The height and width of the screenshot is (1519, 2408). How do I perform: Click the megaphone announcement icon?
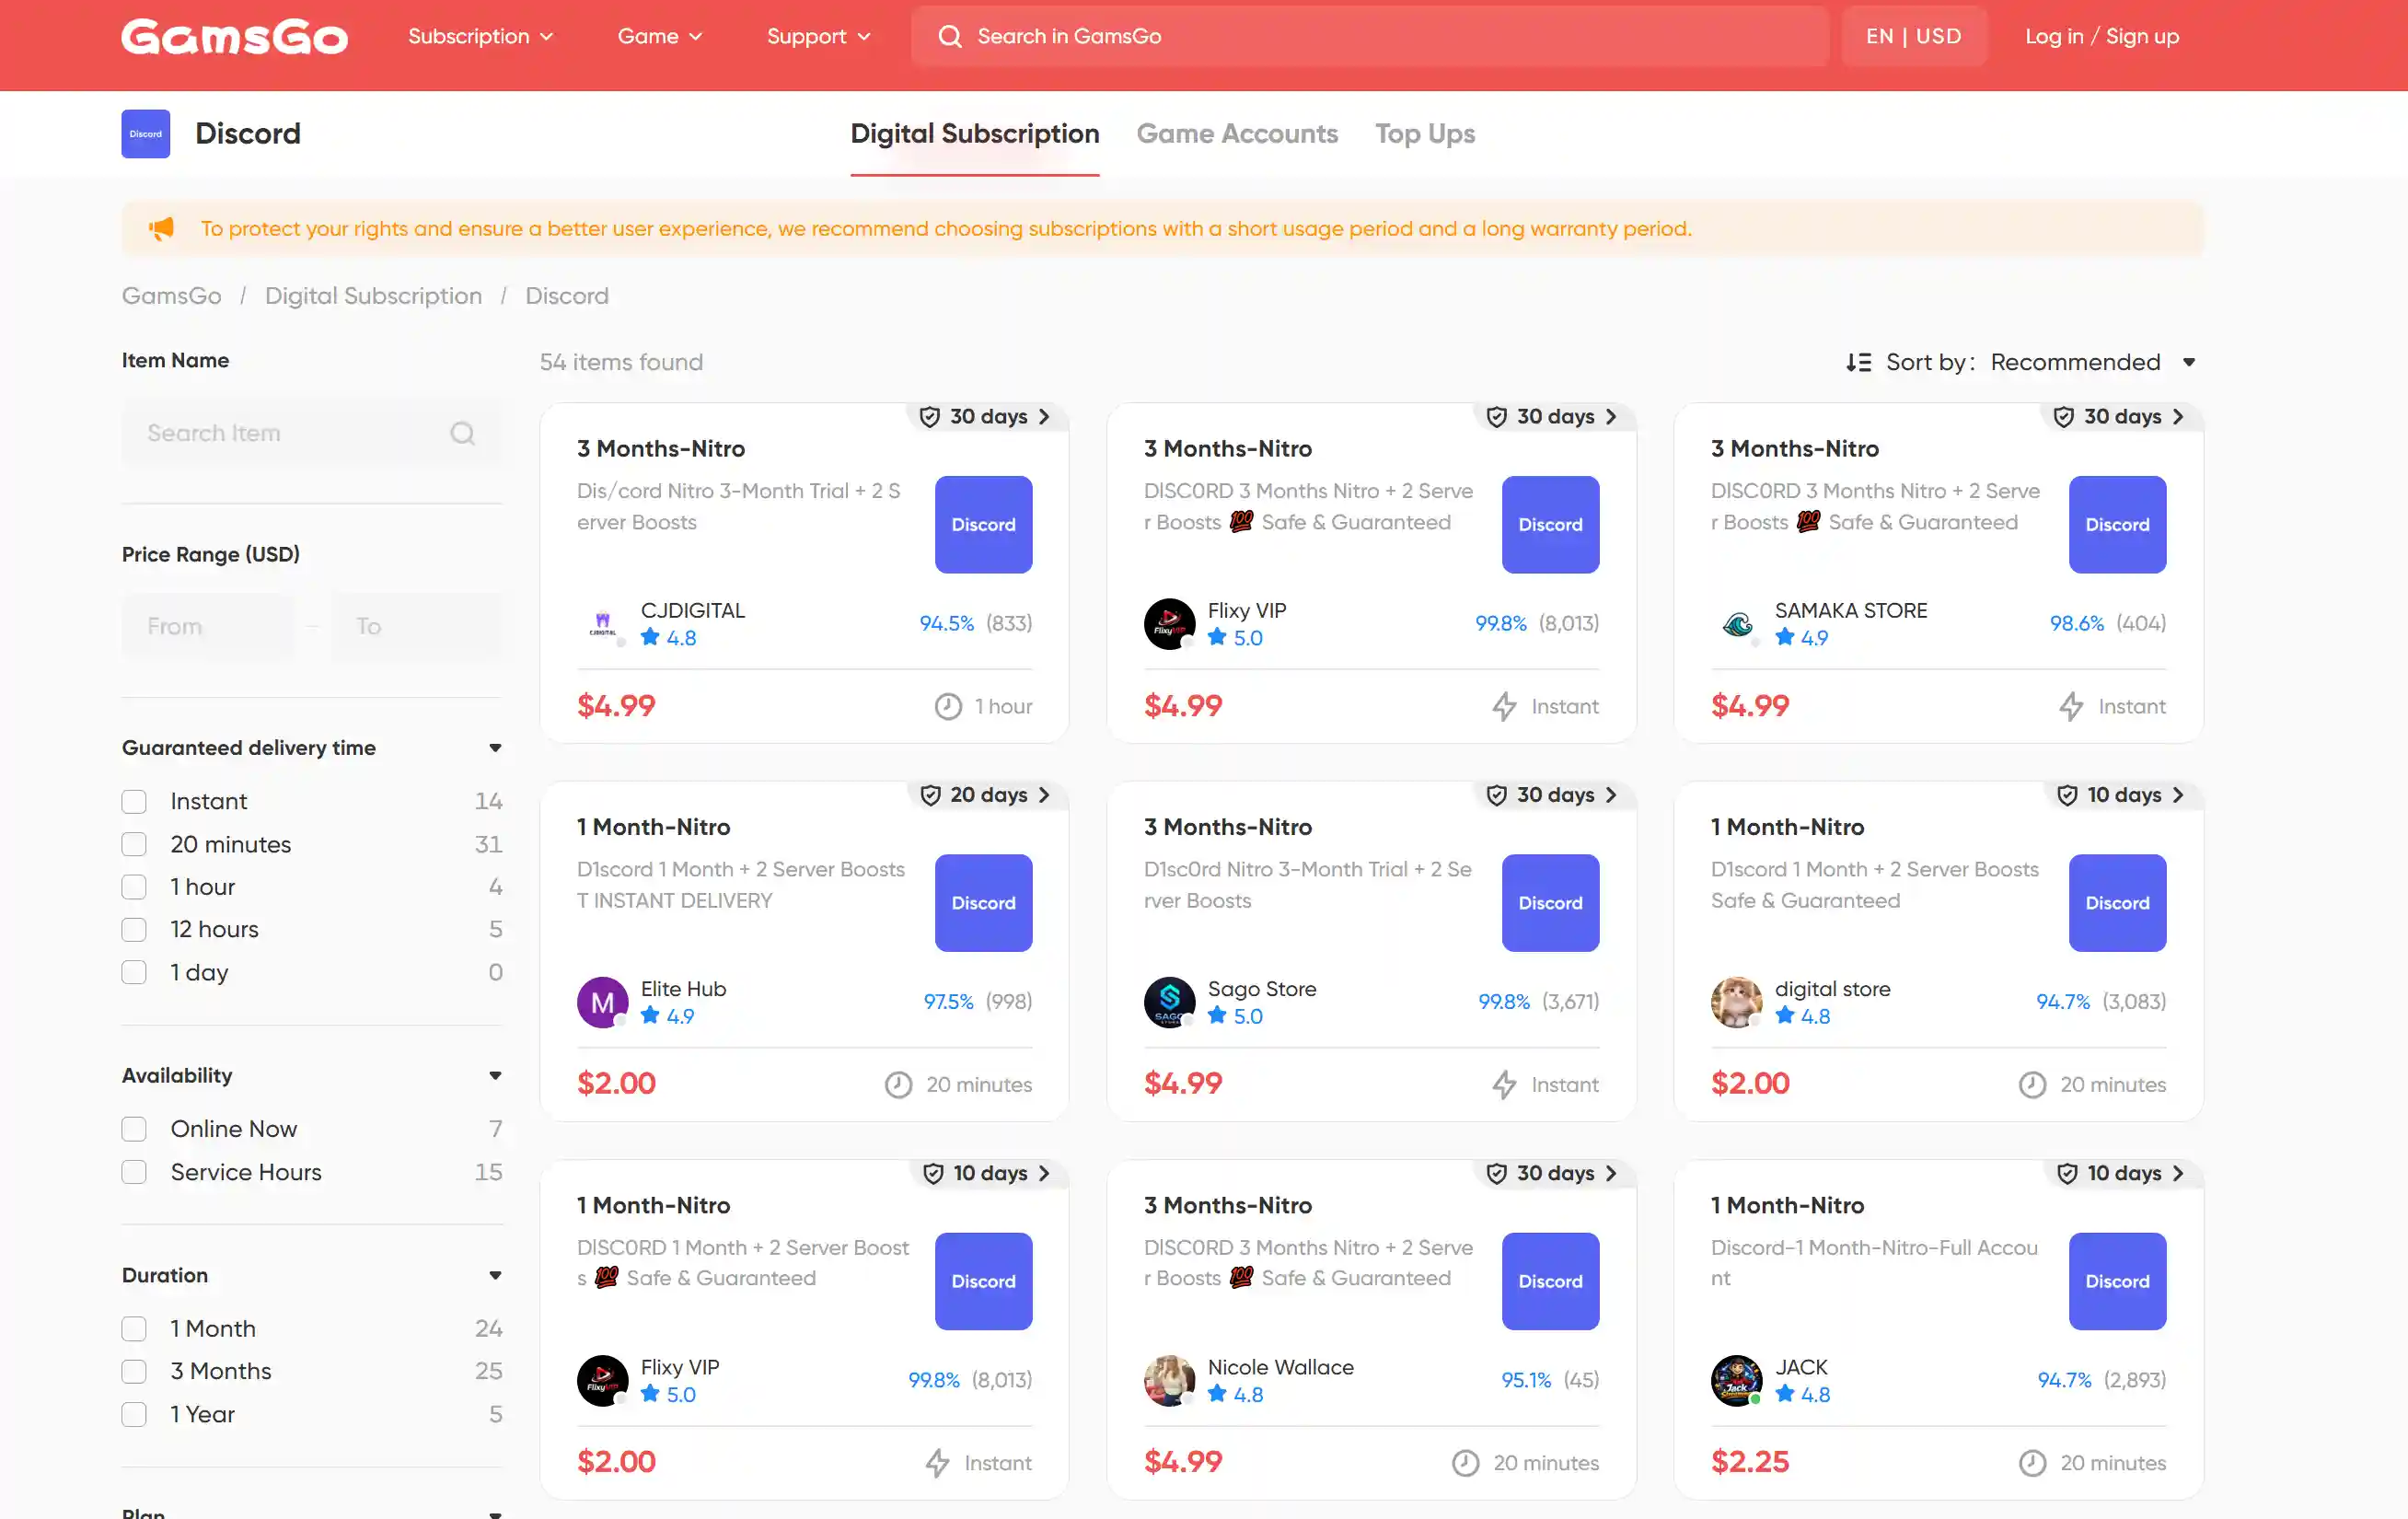161,229
